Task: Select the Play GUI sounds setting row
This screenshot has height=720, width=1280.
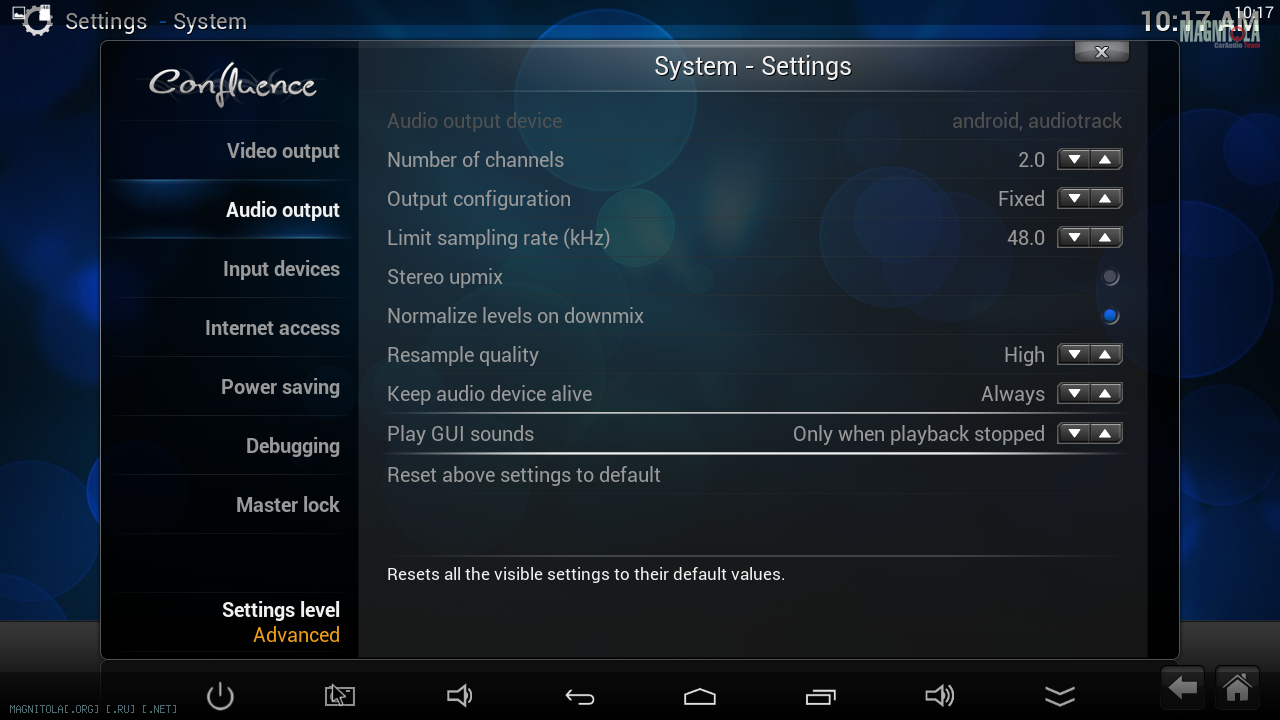Action: click(755, 434)
